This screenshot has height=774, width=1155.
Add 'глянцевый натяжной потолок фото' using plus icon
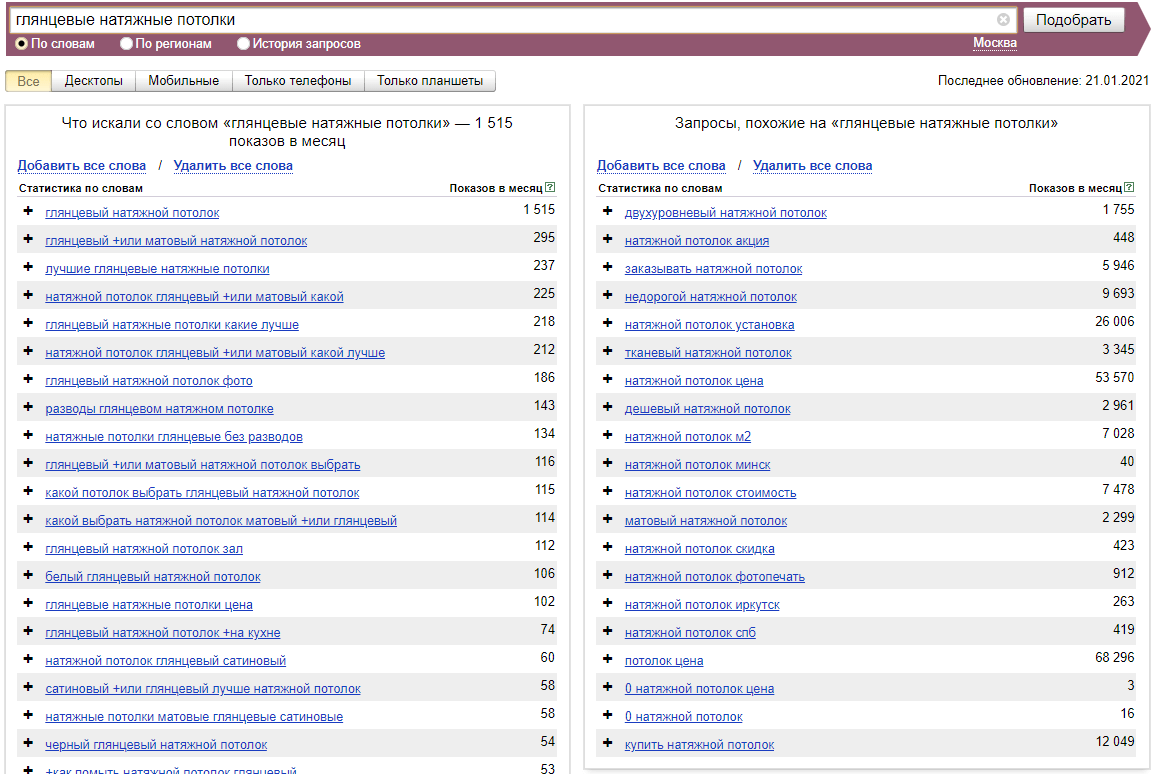pyautogui.click(x=28, y=379)
